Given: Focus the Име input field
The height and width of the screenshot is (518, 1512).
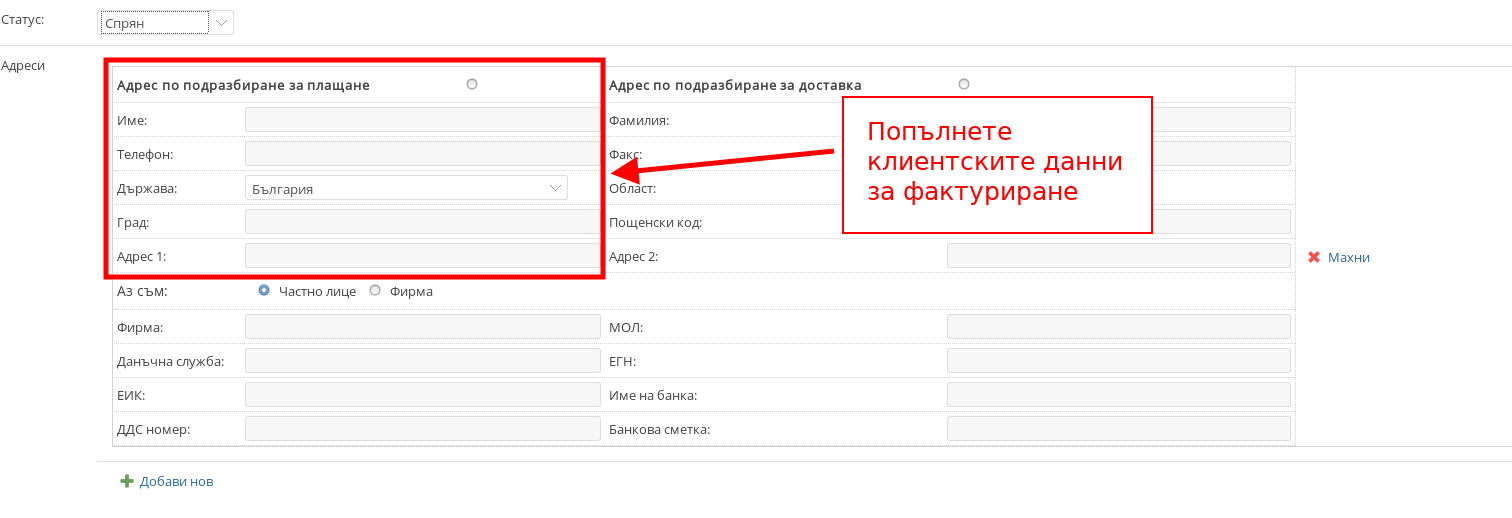Looking at the screenshot, I should point(420,120).
